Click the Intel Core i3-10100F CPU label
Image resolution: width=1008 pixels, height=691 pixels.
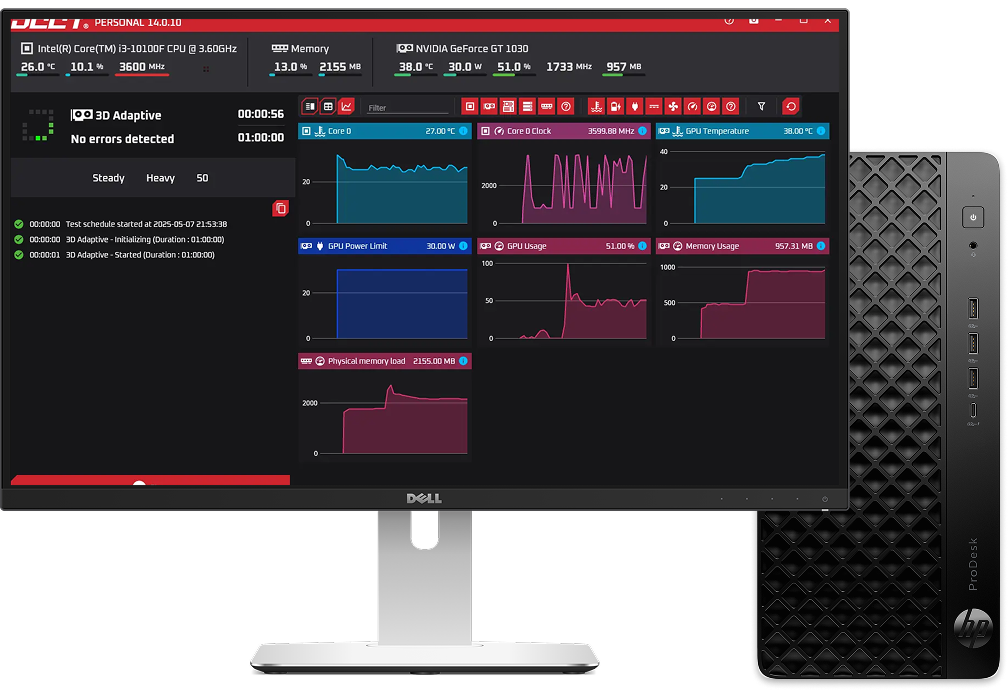click(137, 49)
